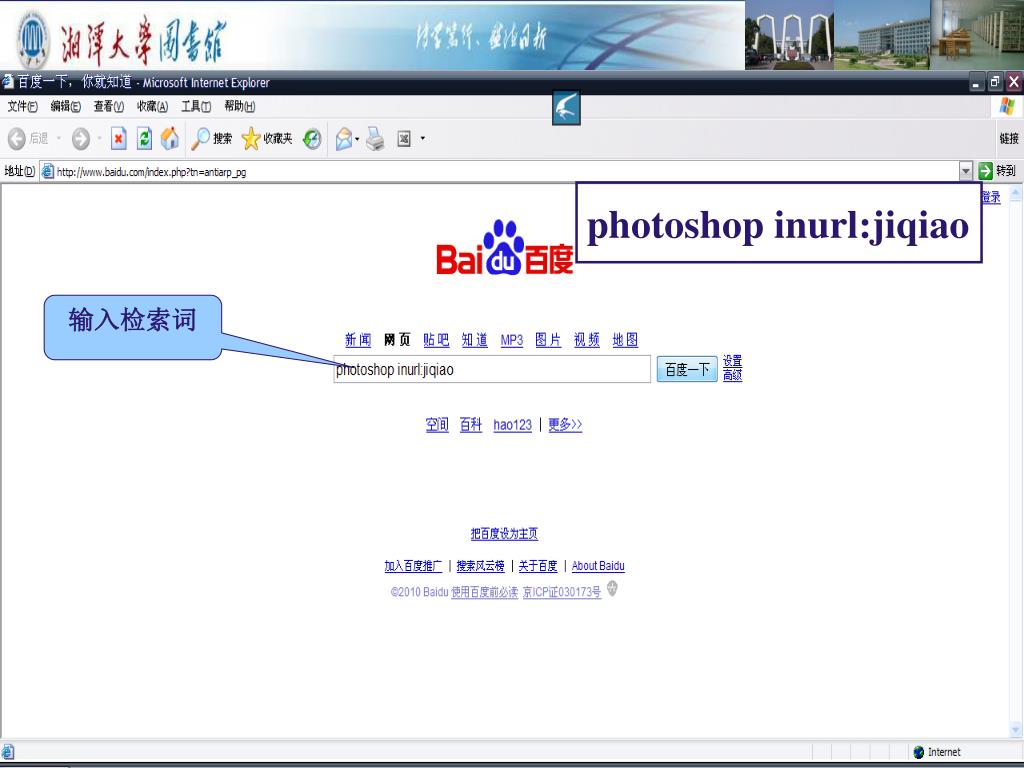
Task: Click the Forward arrow toolbar icon
Action: [x=81, y=138]
